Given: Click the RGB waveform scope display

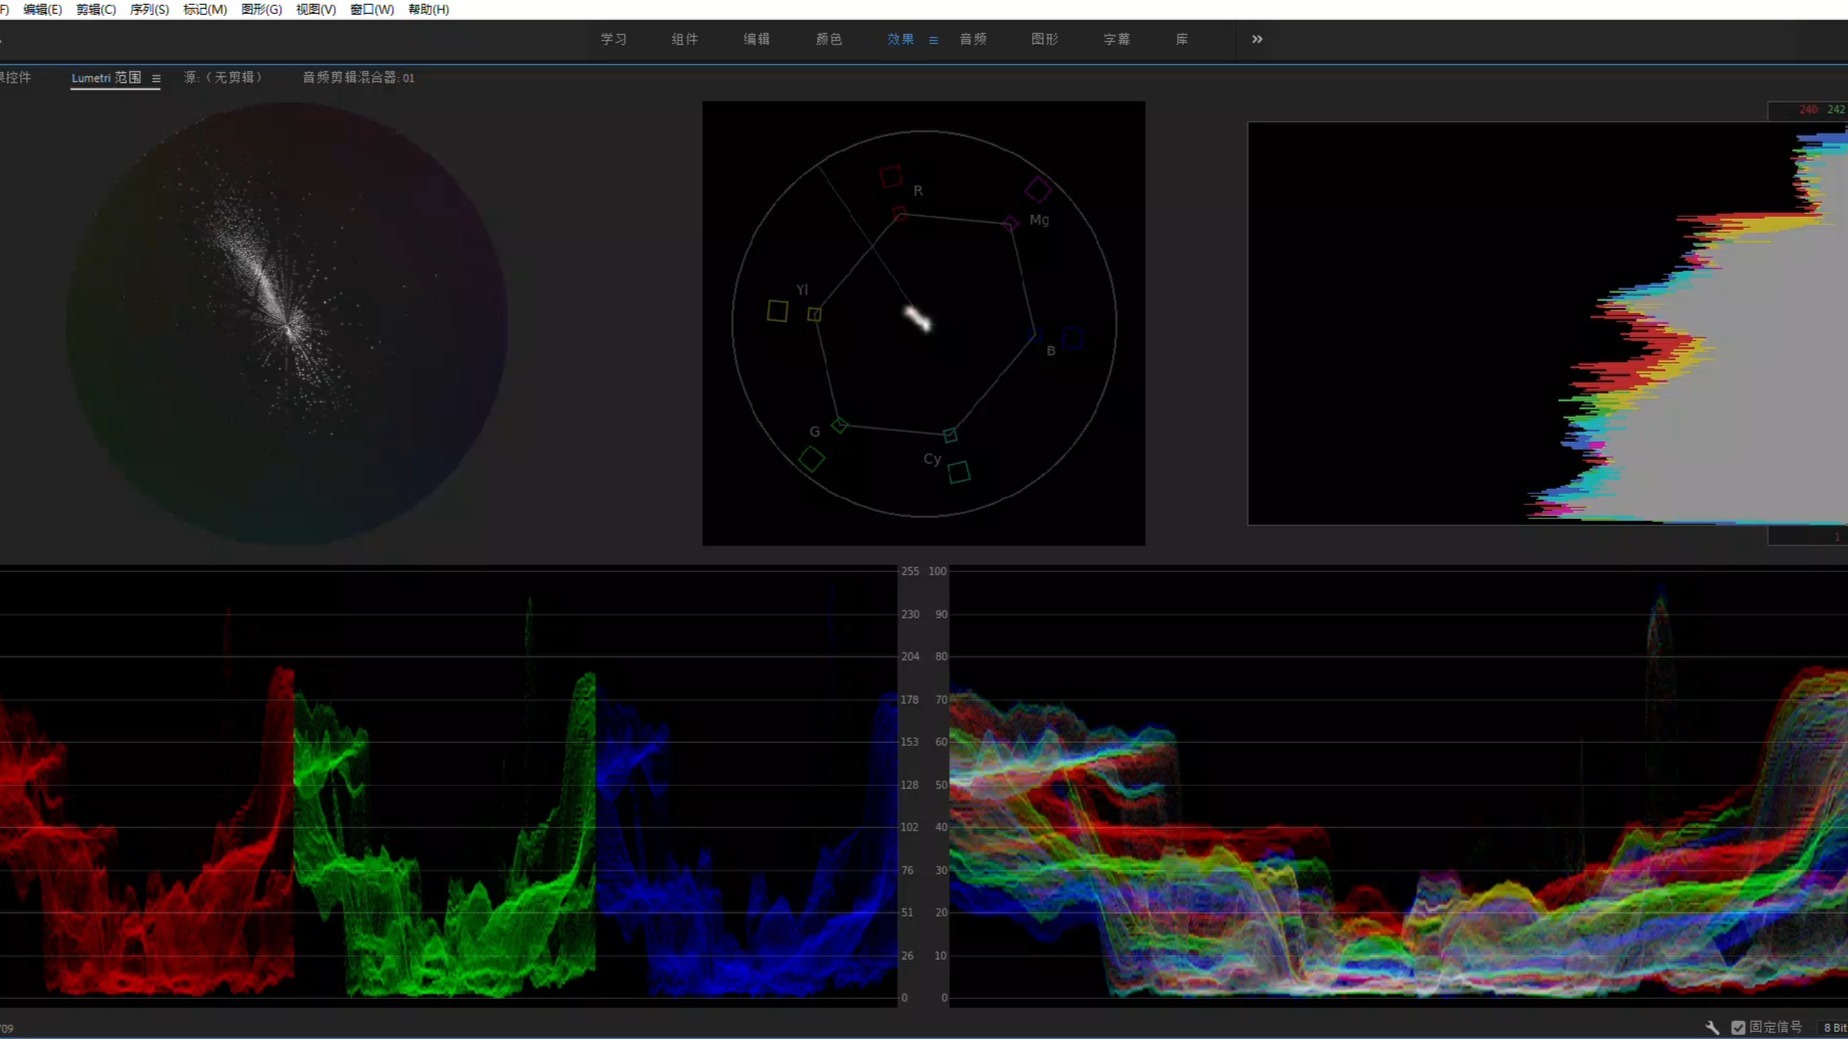Looking at the screenshot, I should (x=1398, y=785).
